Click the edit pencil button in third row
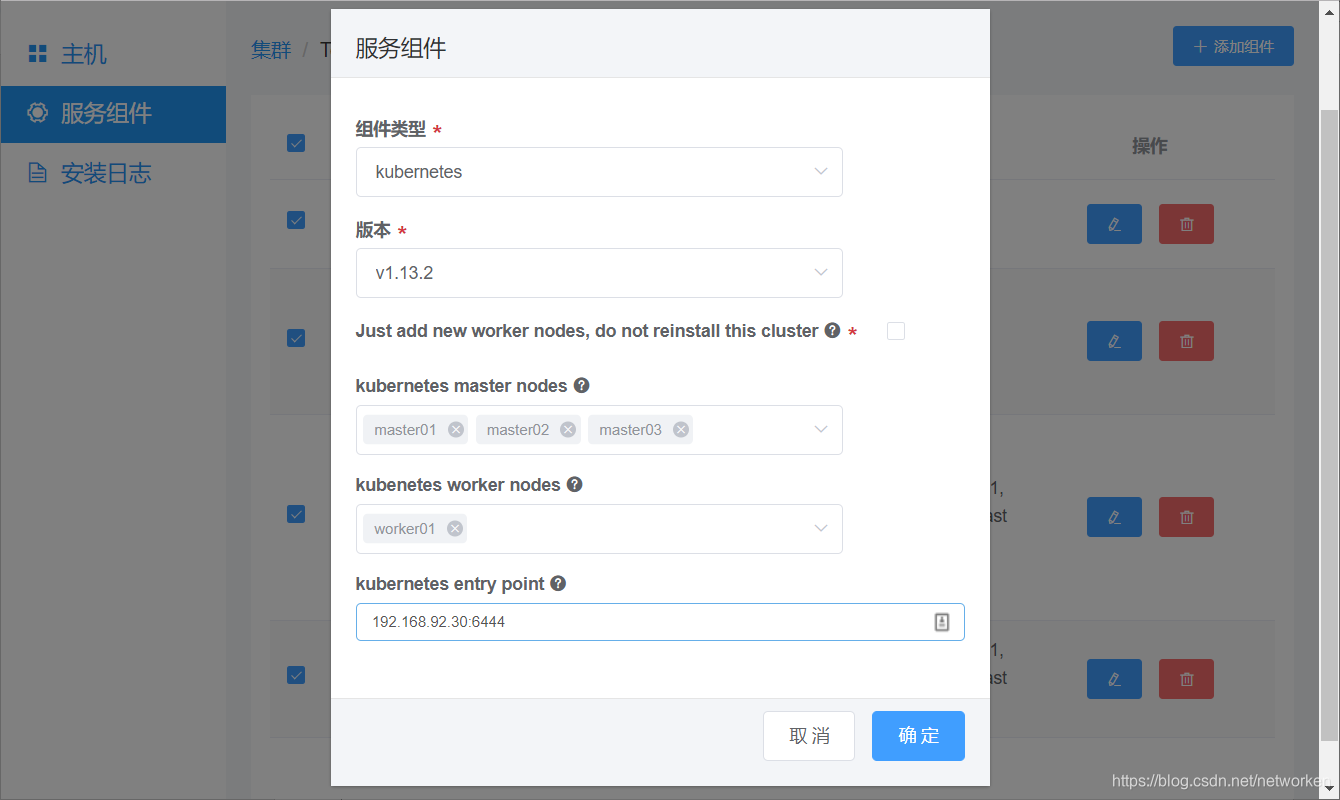Screen dimensions: 1340x800 (1114, 517)
